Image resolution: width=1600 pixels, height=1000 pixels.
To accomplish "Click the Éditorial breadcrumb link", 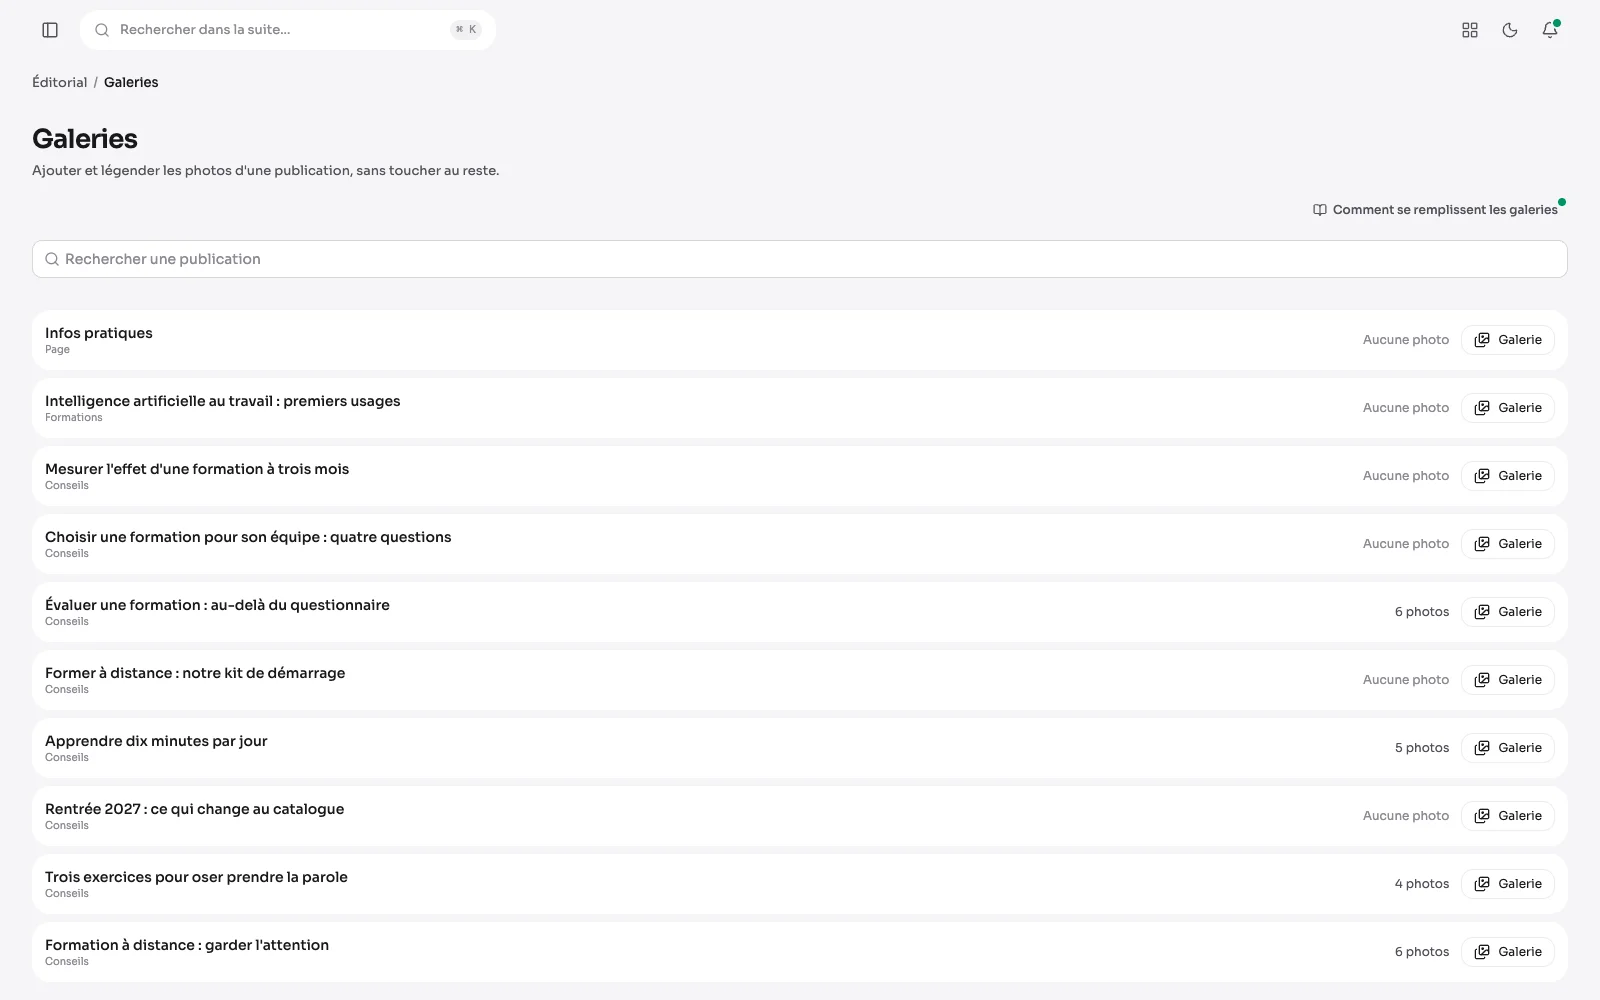I will point(60,82).
